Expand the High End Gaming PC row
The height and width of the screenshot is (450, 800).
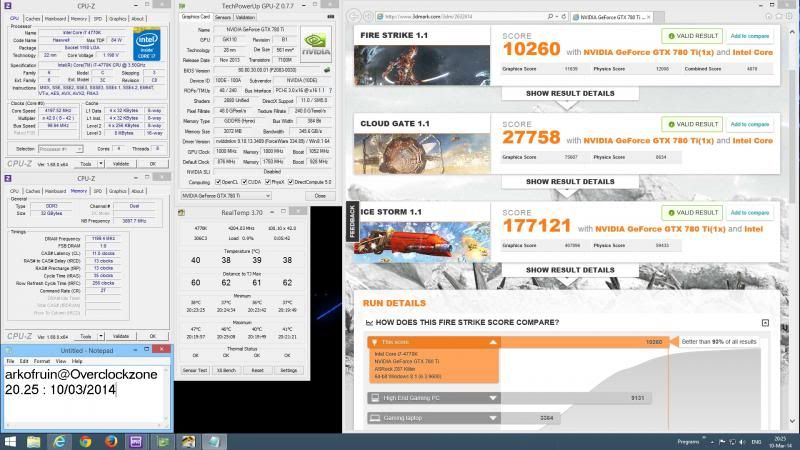click(x=493, y=398)
